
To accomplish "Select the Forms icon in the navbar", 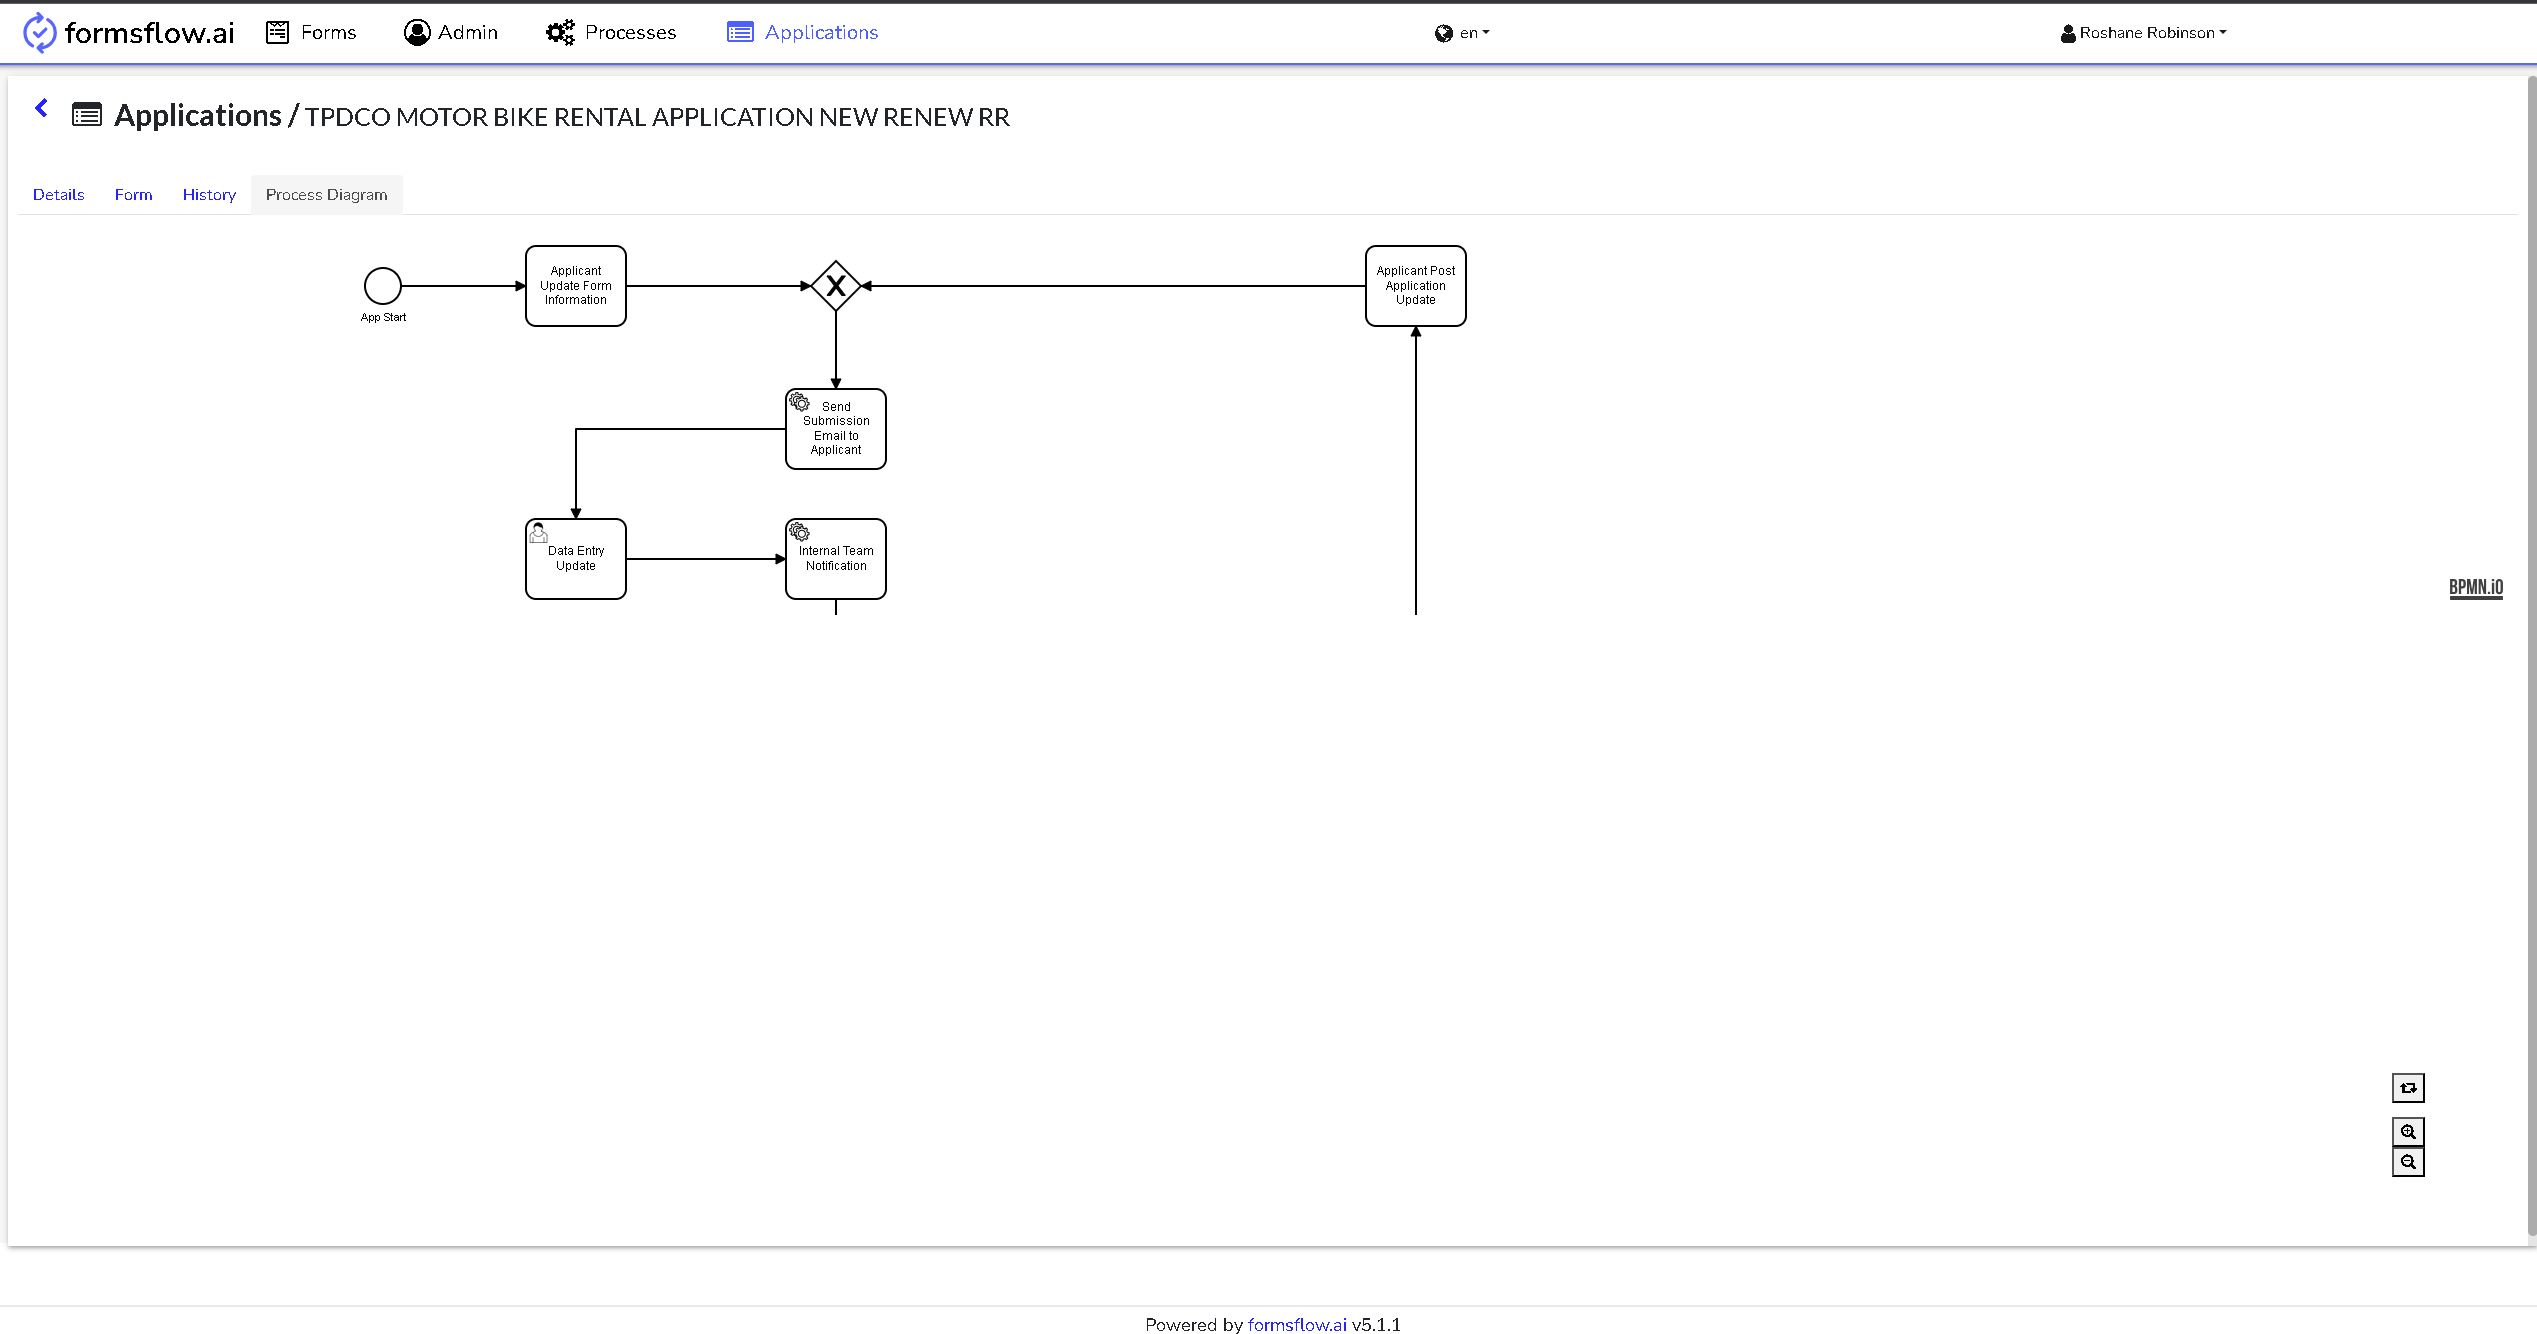I will point(277,31).
